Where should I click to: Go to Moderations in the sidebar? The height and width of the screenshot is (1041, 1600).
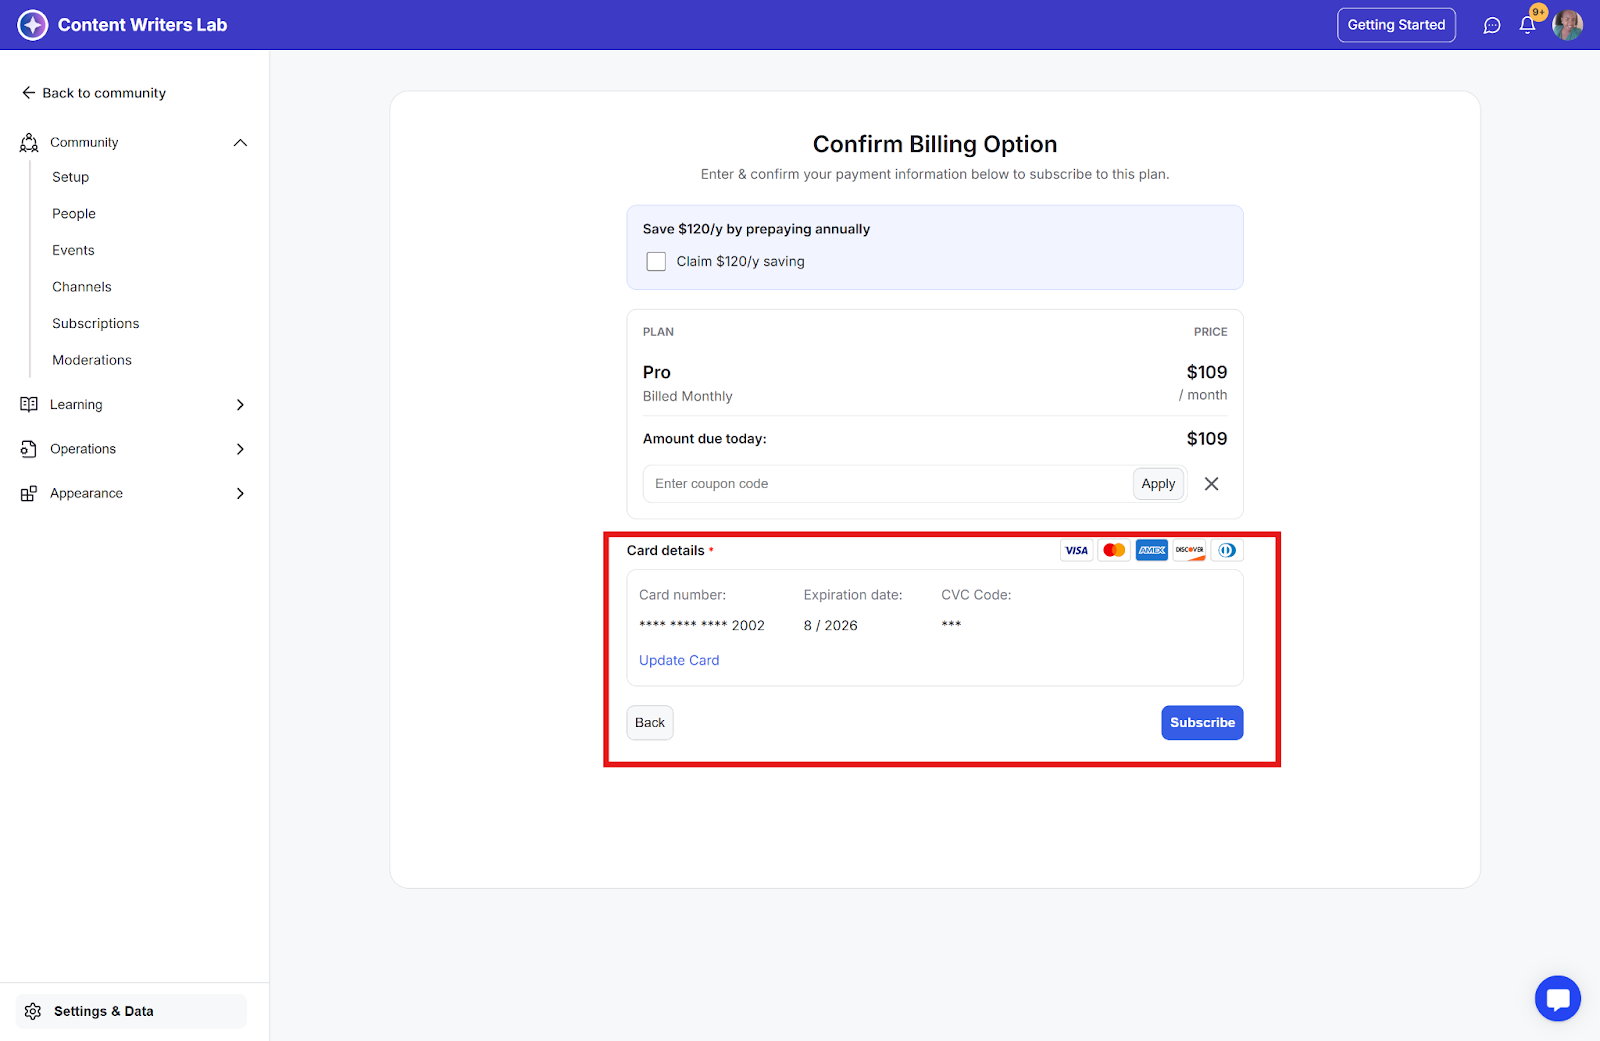point(92,360)
